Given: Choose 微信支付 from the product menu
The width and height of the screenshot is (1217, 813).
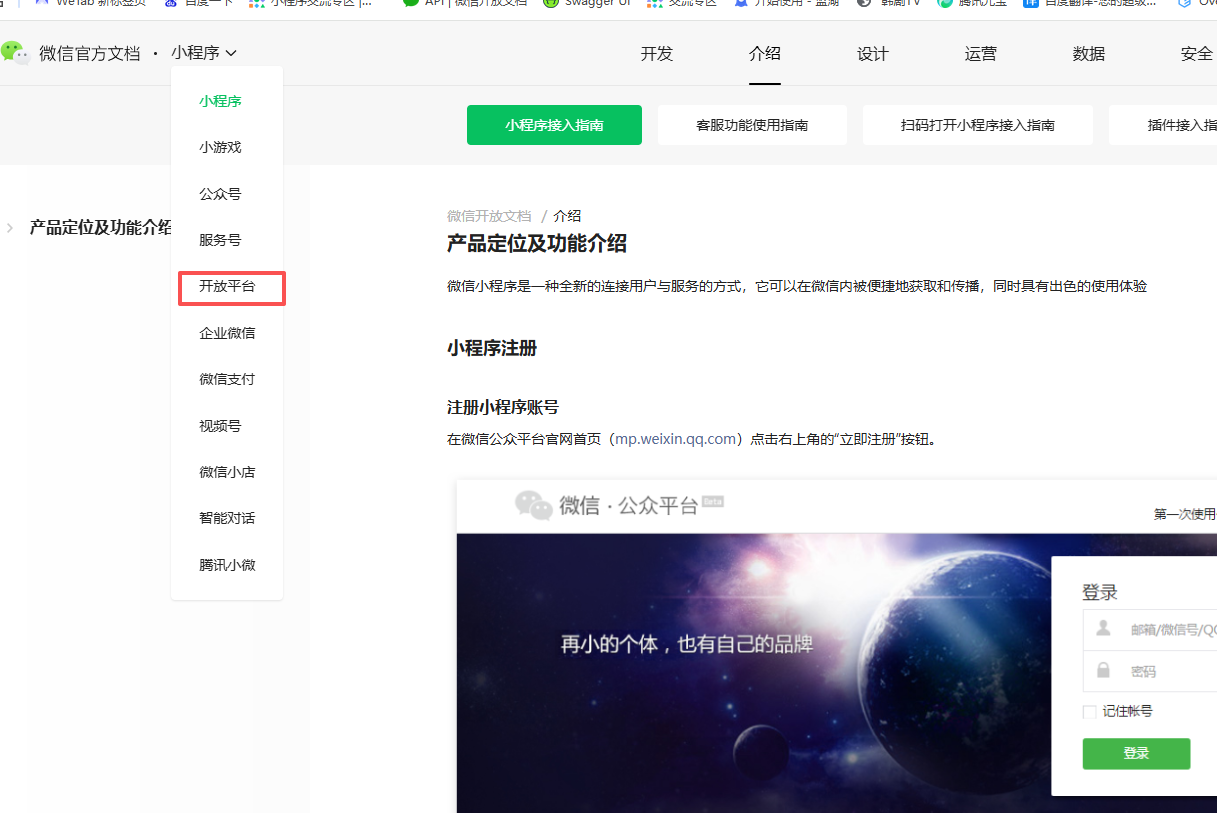Looking at the screenshot, I should [227, 379].
